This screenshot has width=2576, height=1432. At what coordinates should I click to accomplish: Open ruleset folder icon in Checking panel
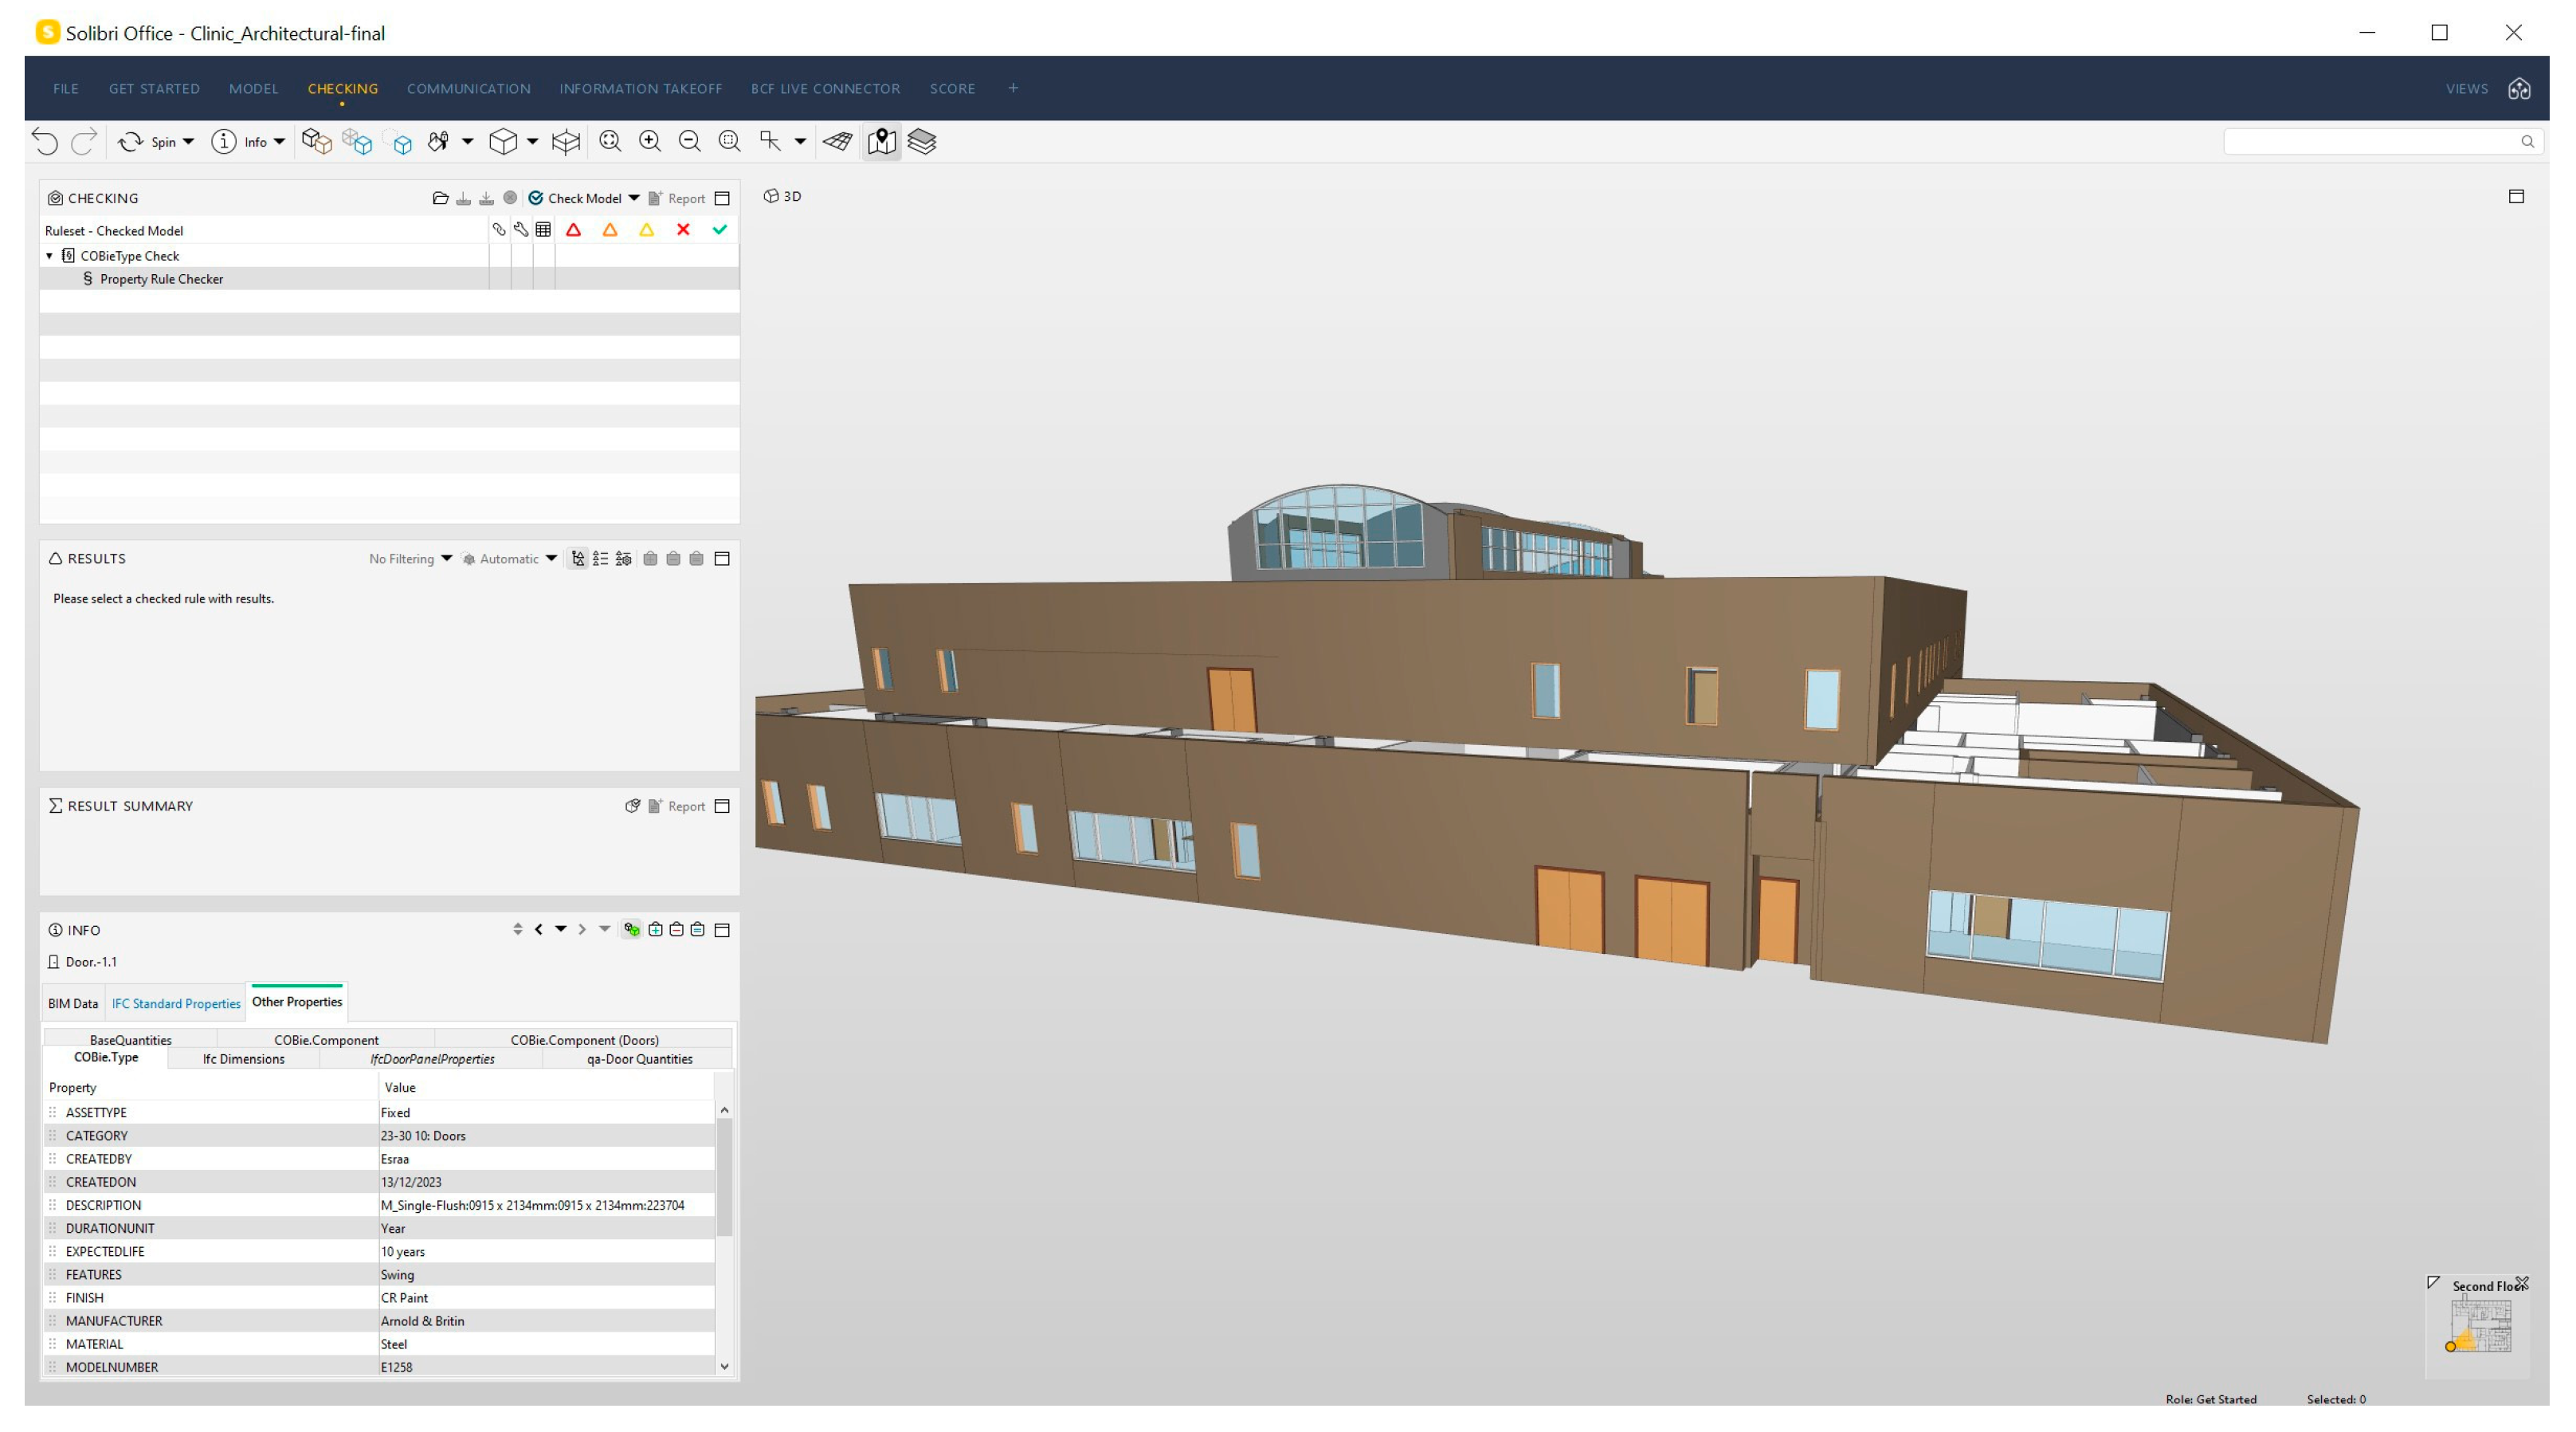click(440, 198)
